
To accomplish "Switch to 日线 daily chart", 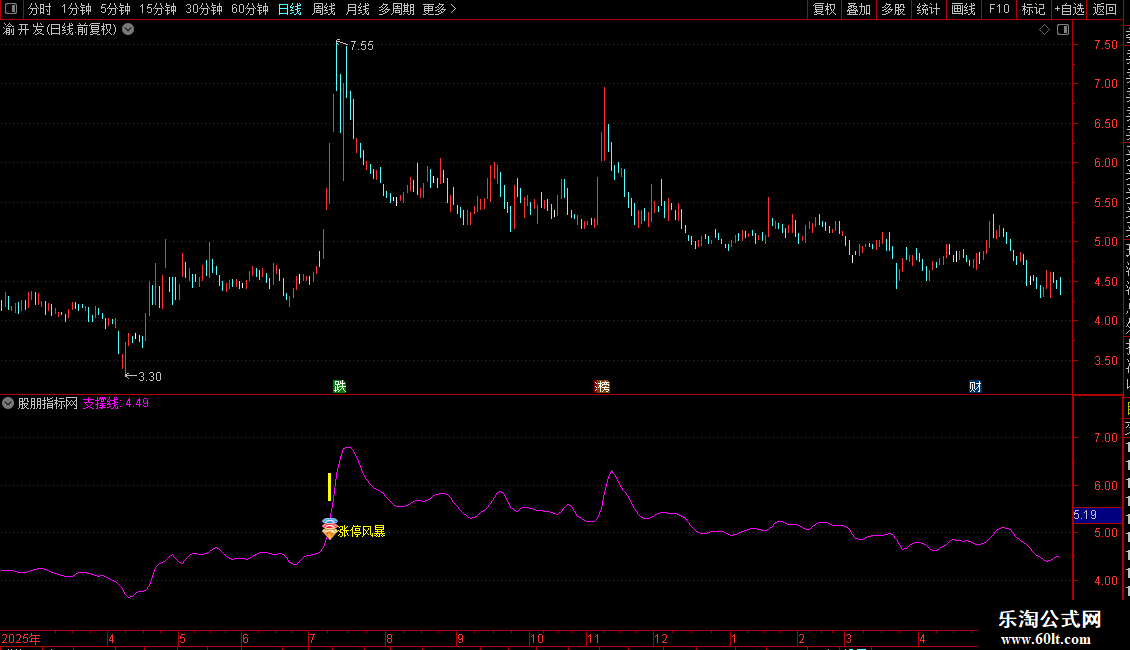I will click(x=290, y=9).
